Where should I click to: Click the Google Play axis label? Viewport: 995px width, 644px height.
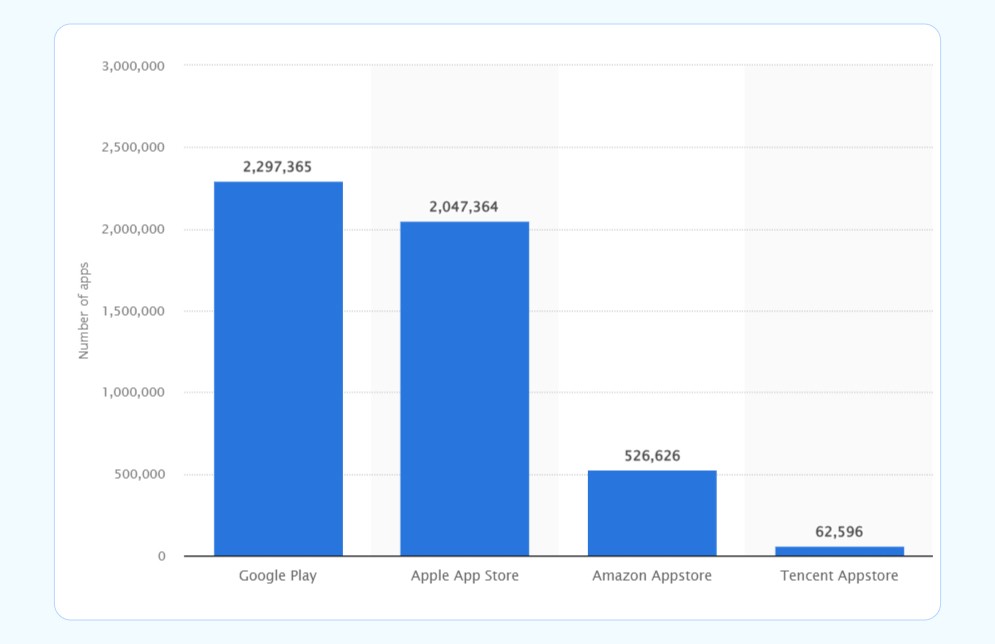[x=278, y=576]
